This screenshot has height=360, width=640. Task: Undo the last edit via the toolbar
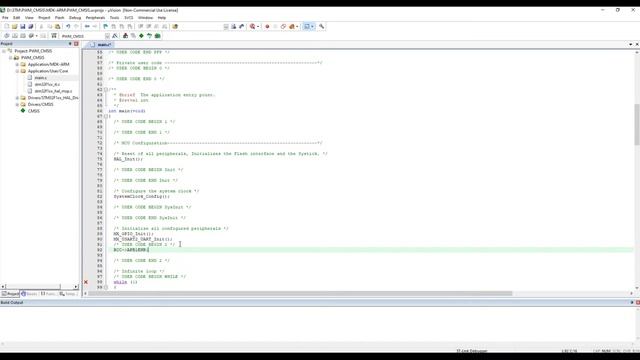click(68, 27)
